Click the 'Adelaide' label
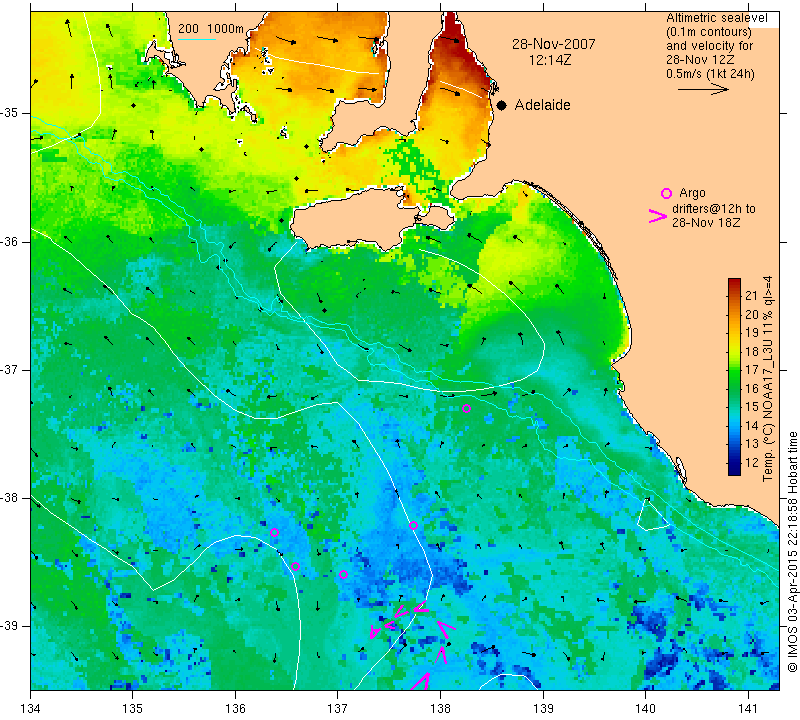This screenshot has width=800, height=720. [x=542, y=105]
